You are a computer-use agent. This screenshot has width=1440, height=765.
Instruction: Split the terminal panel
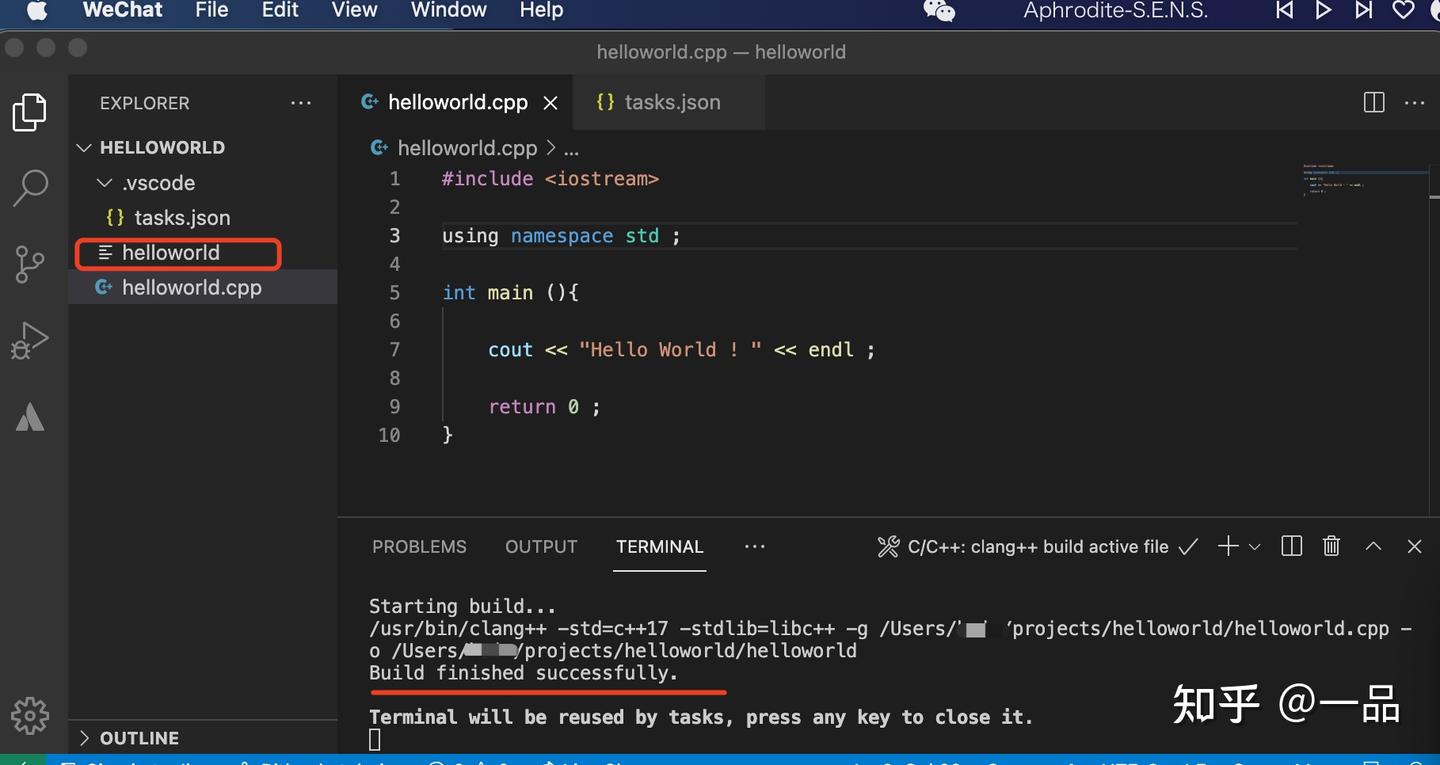pyautogui.click(x=1290, y=546)
